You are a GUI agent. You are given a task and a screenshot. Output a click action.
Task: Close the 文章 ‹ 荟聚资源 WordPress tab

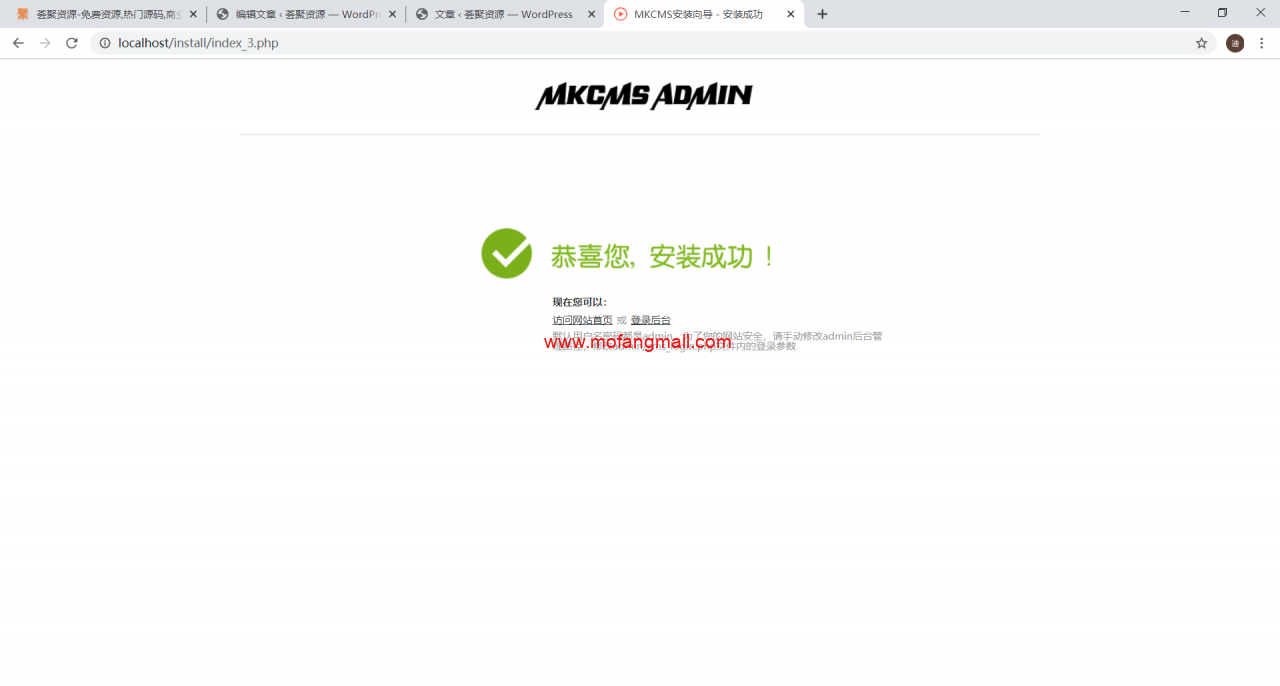[x=591, y=14]
